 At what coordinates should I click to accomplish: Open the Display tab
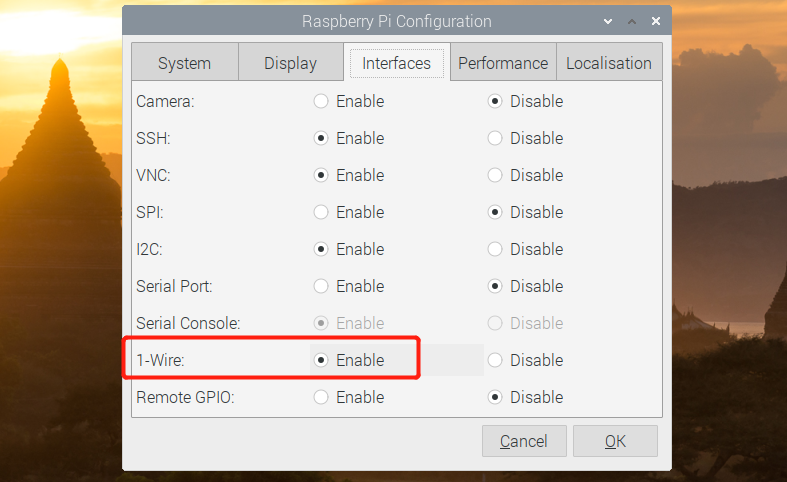(290, 63)
